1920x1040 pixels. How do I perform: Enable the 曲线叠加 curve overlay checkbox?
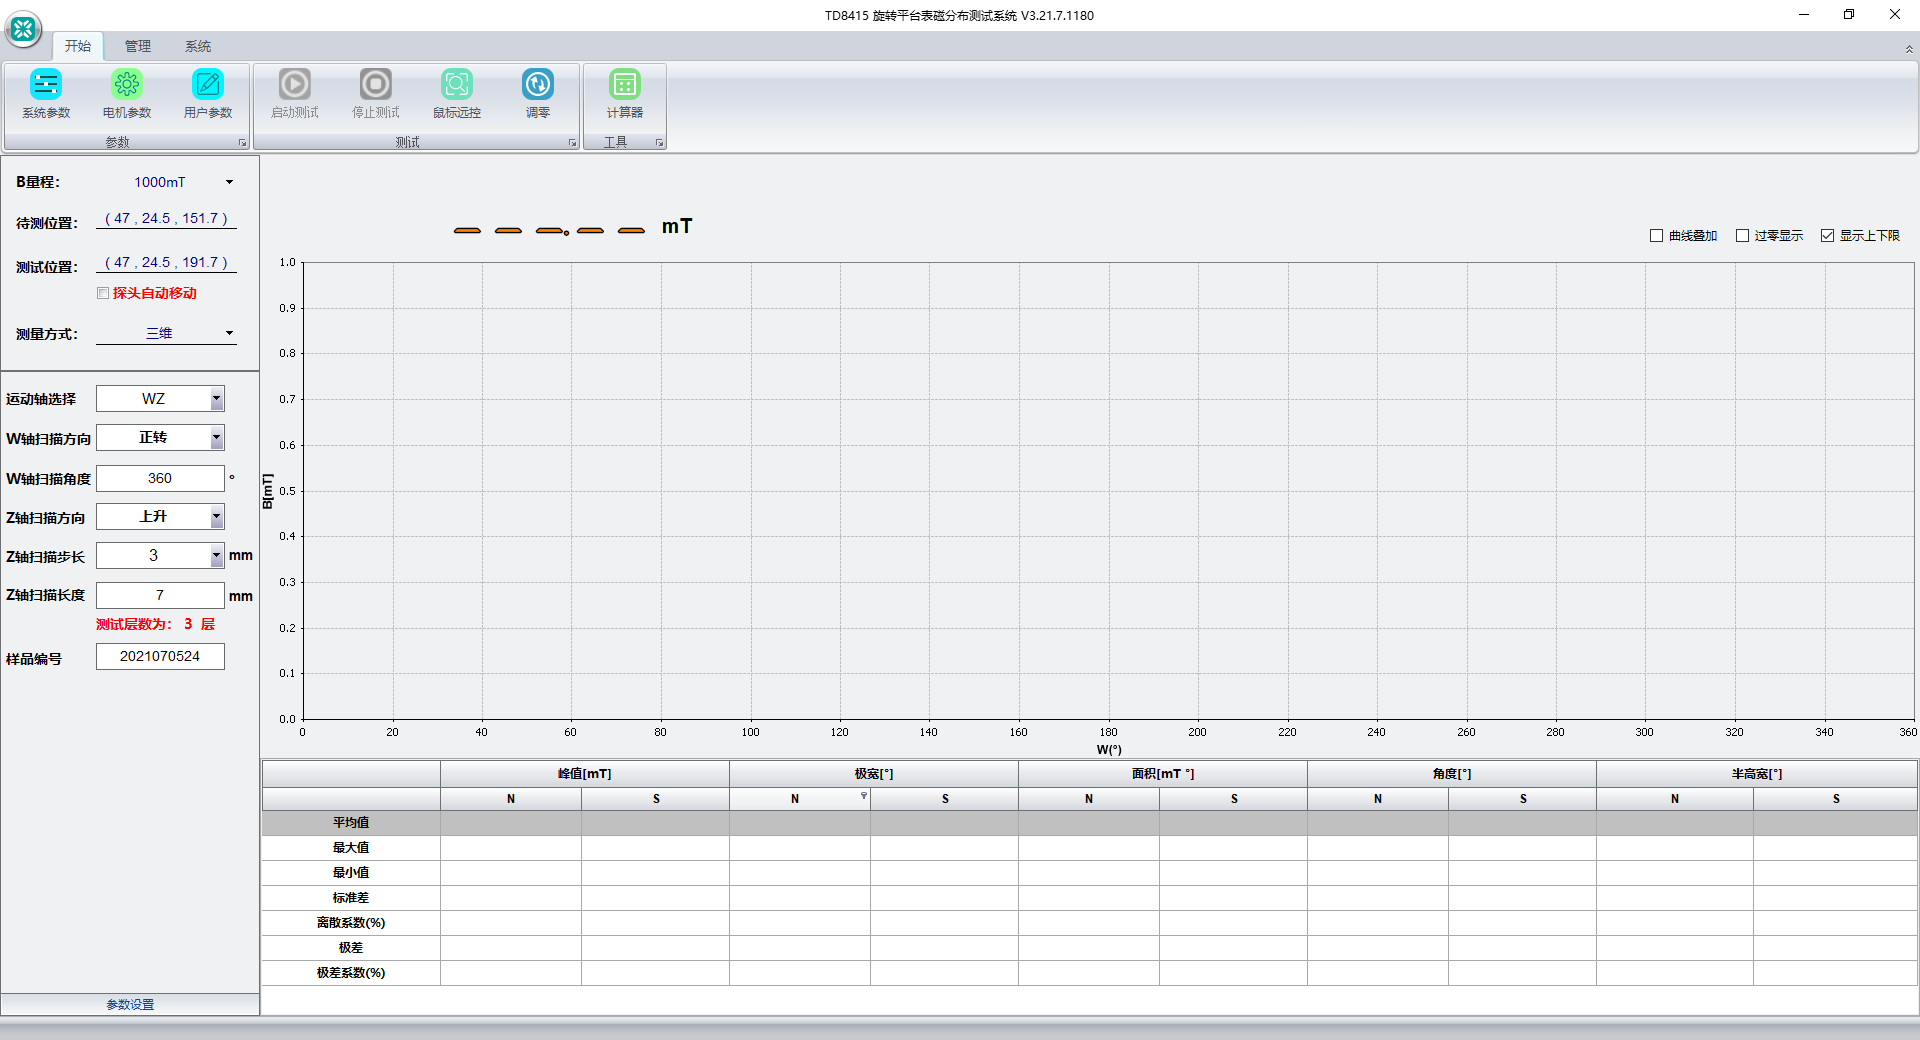(x=1656, y=236)
